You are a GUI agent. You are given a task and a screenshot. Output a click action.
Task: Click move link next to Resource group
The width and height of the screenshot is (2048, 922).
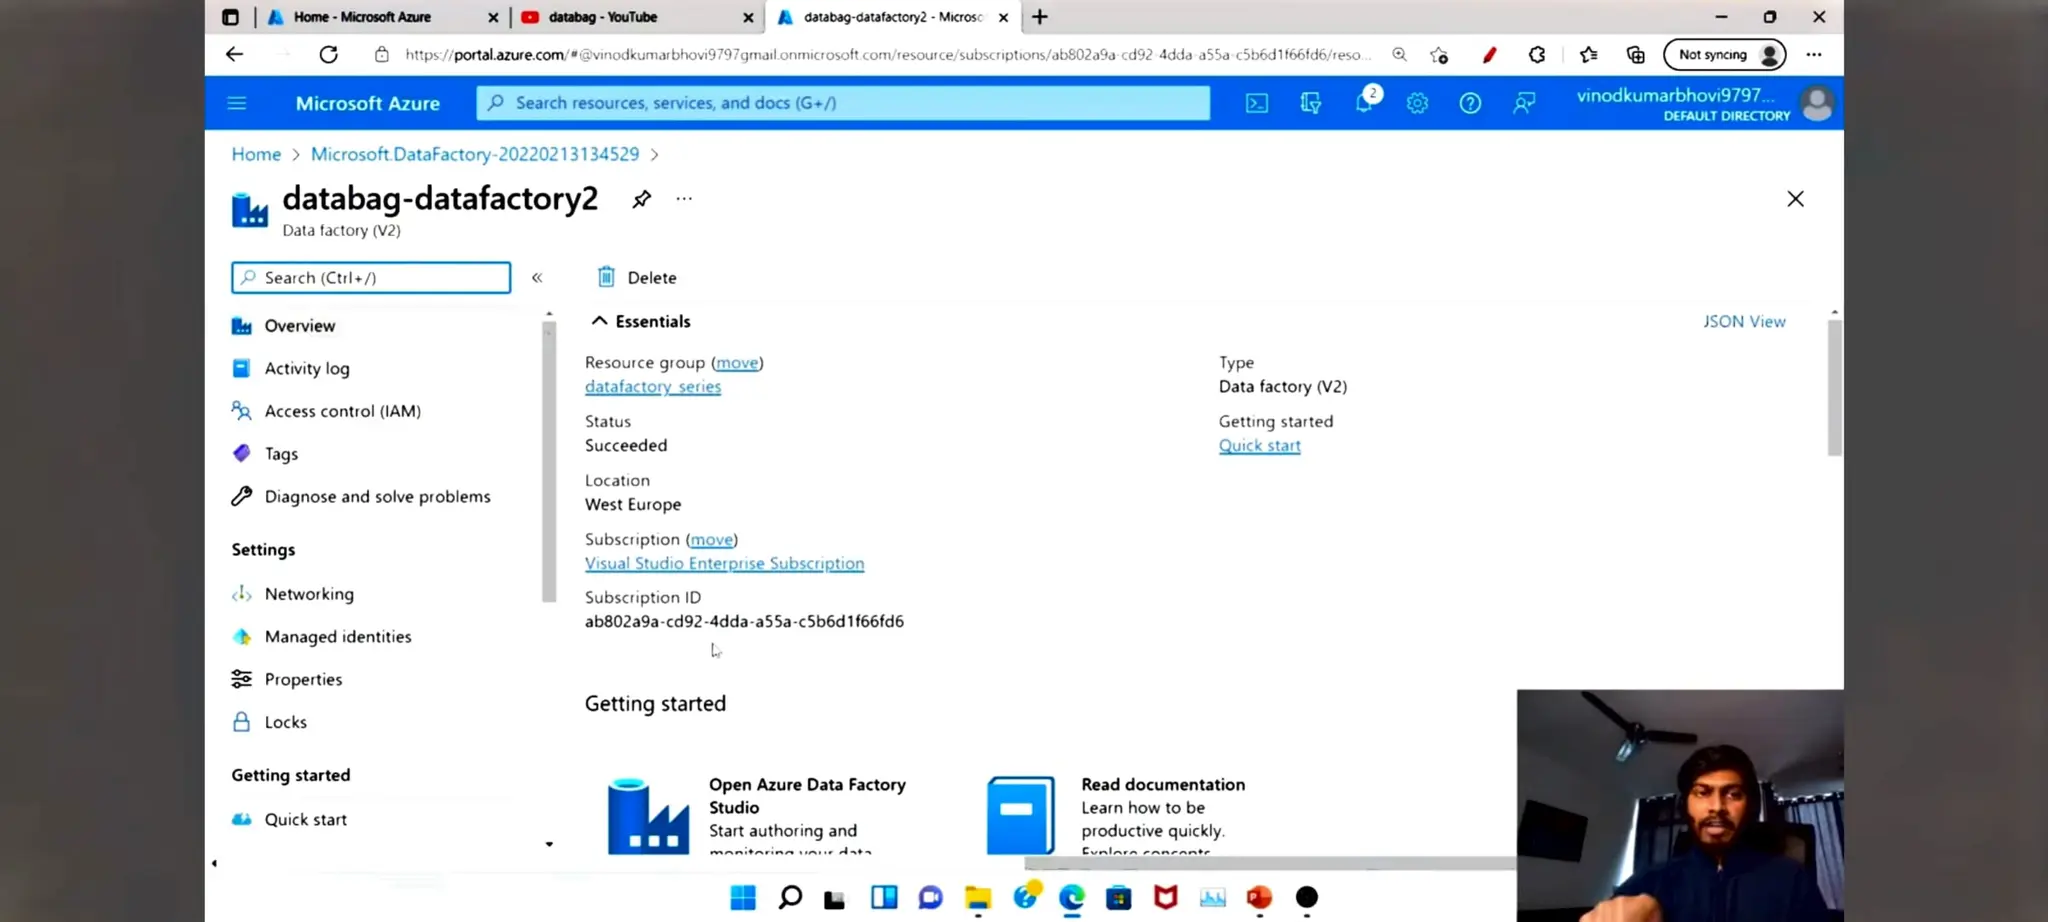(x=737, y=362)
